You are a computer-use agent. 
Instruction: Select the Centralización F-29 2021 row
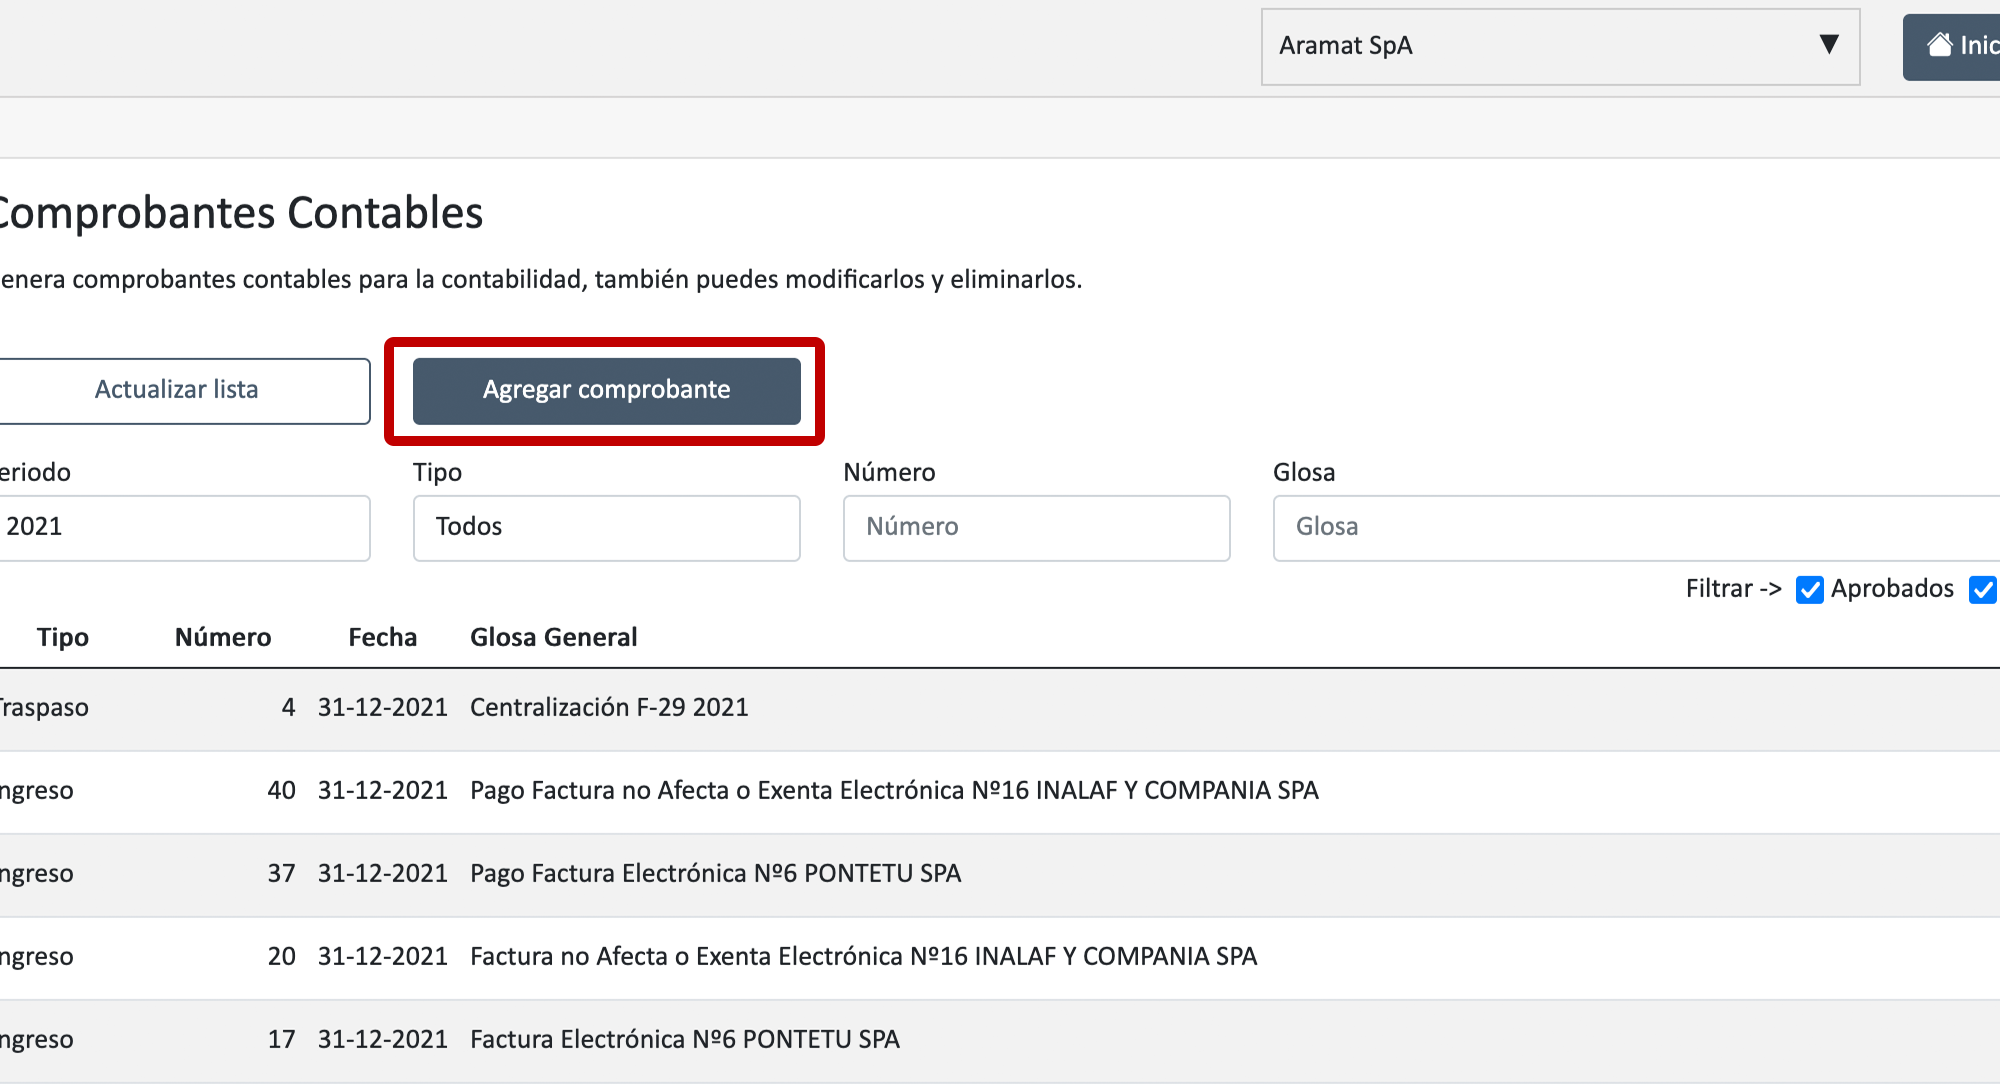[x=609, y=708]
